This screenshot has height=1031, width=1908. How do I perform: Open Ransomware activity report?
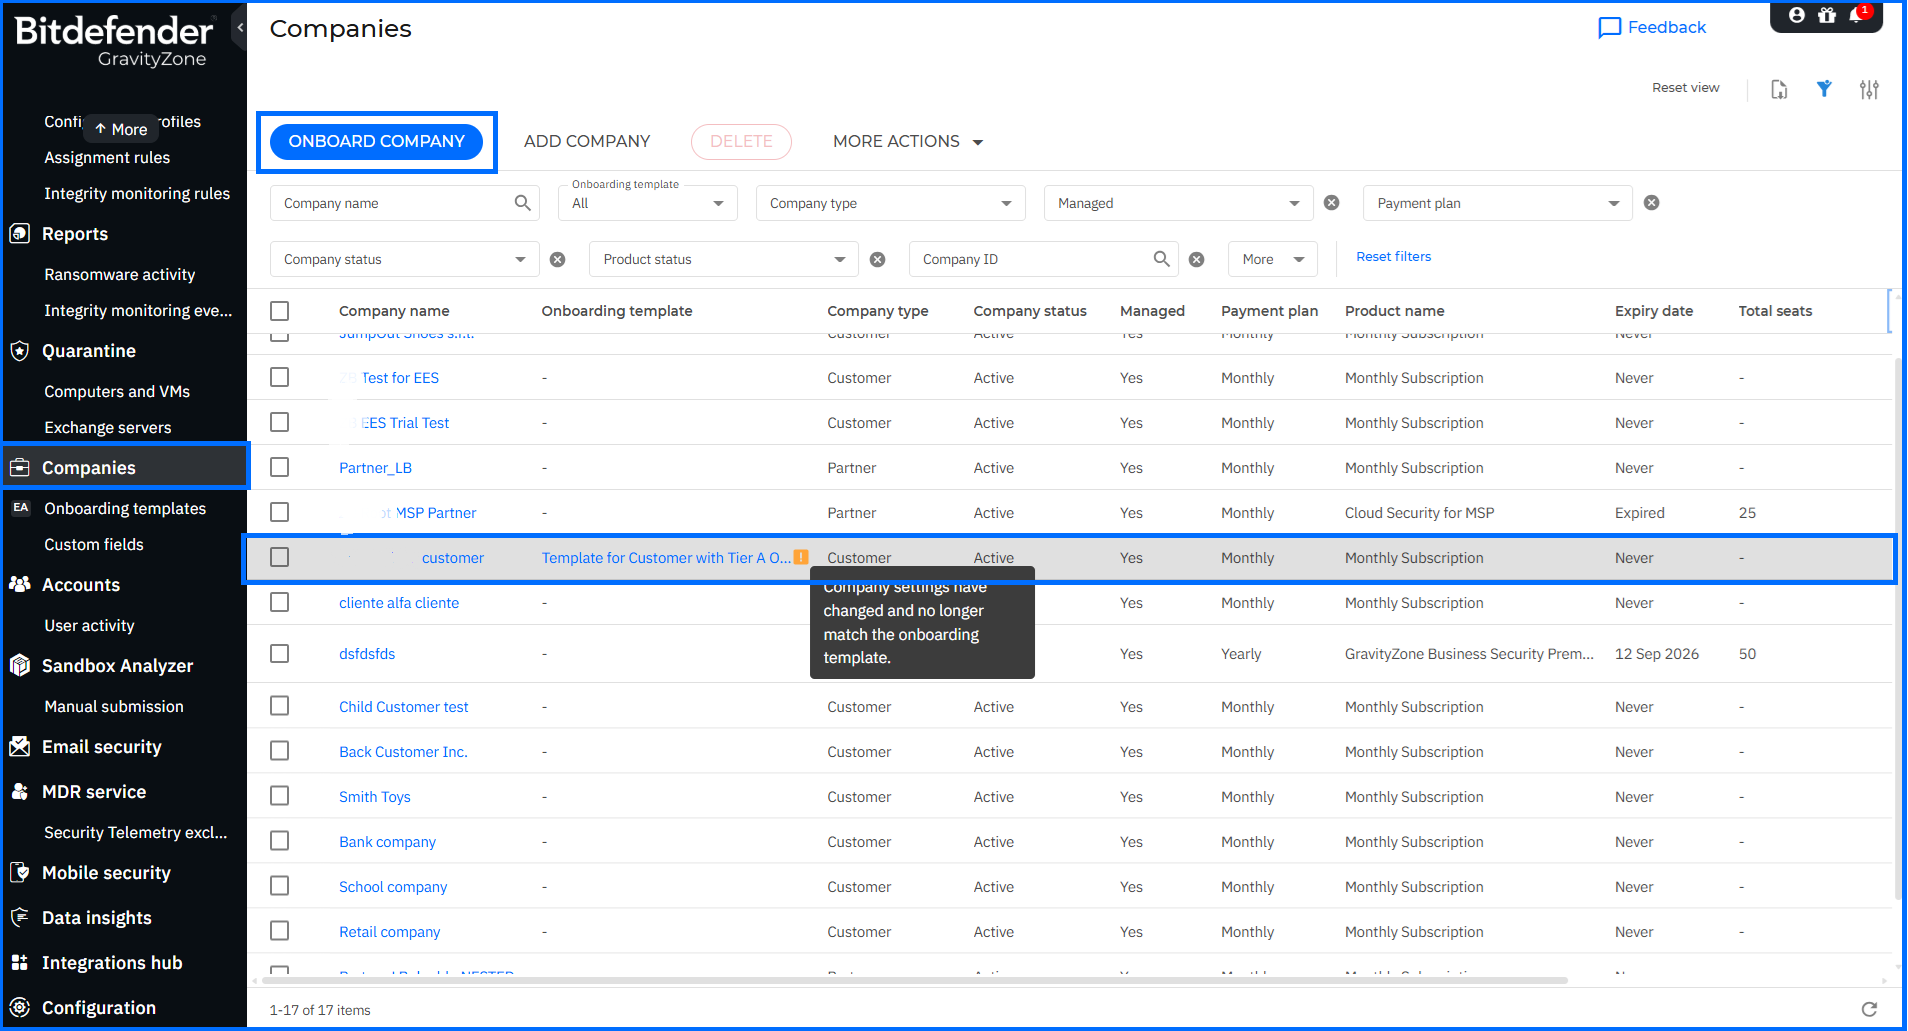[x=120, y=275]
